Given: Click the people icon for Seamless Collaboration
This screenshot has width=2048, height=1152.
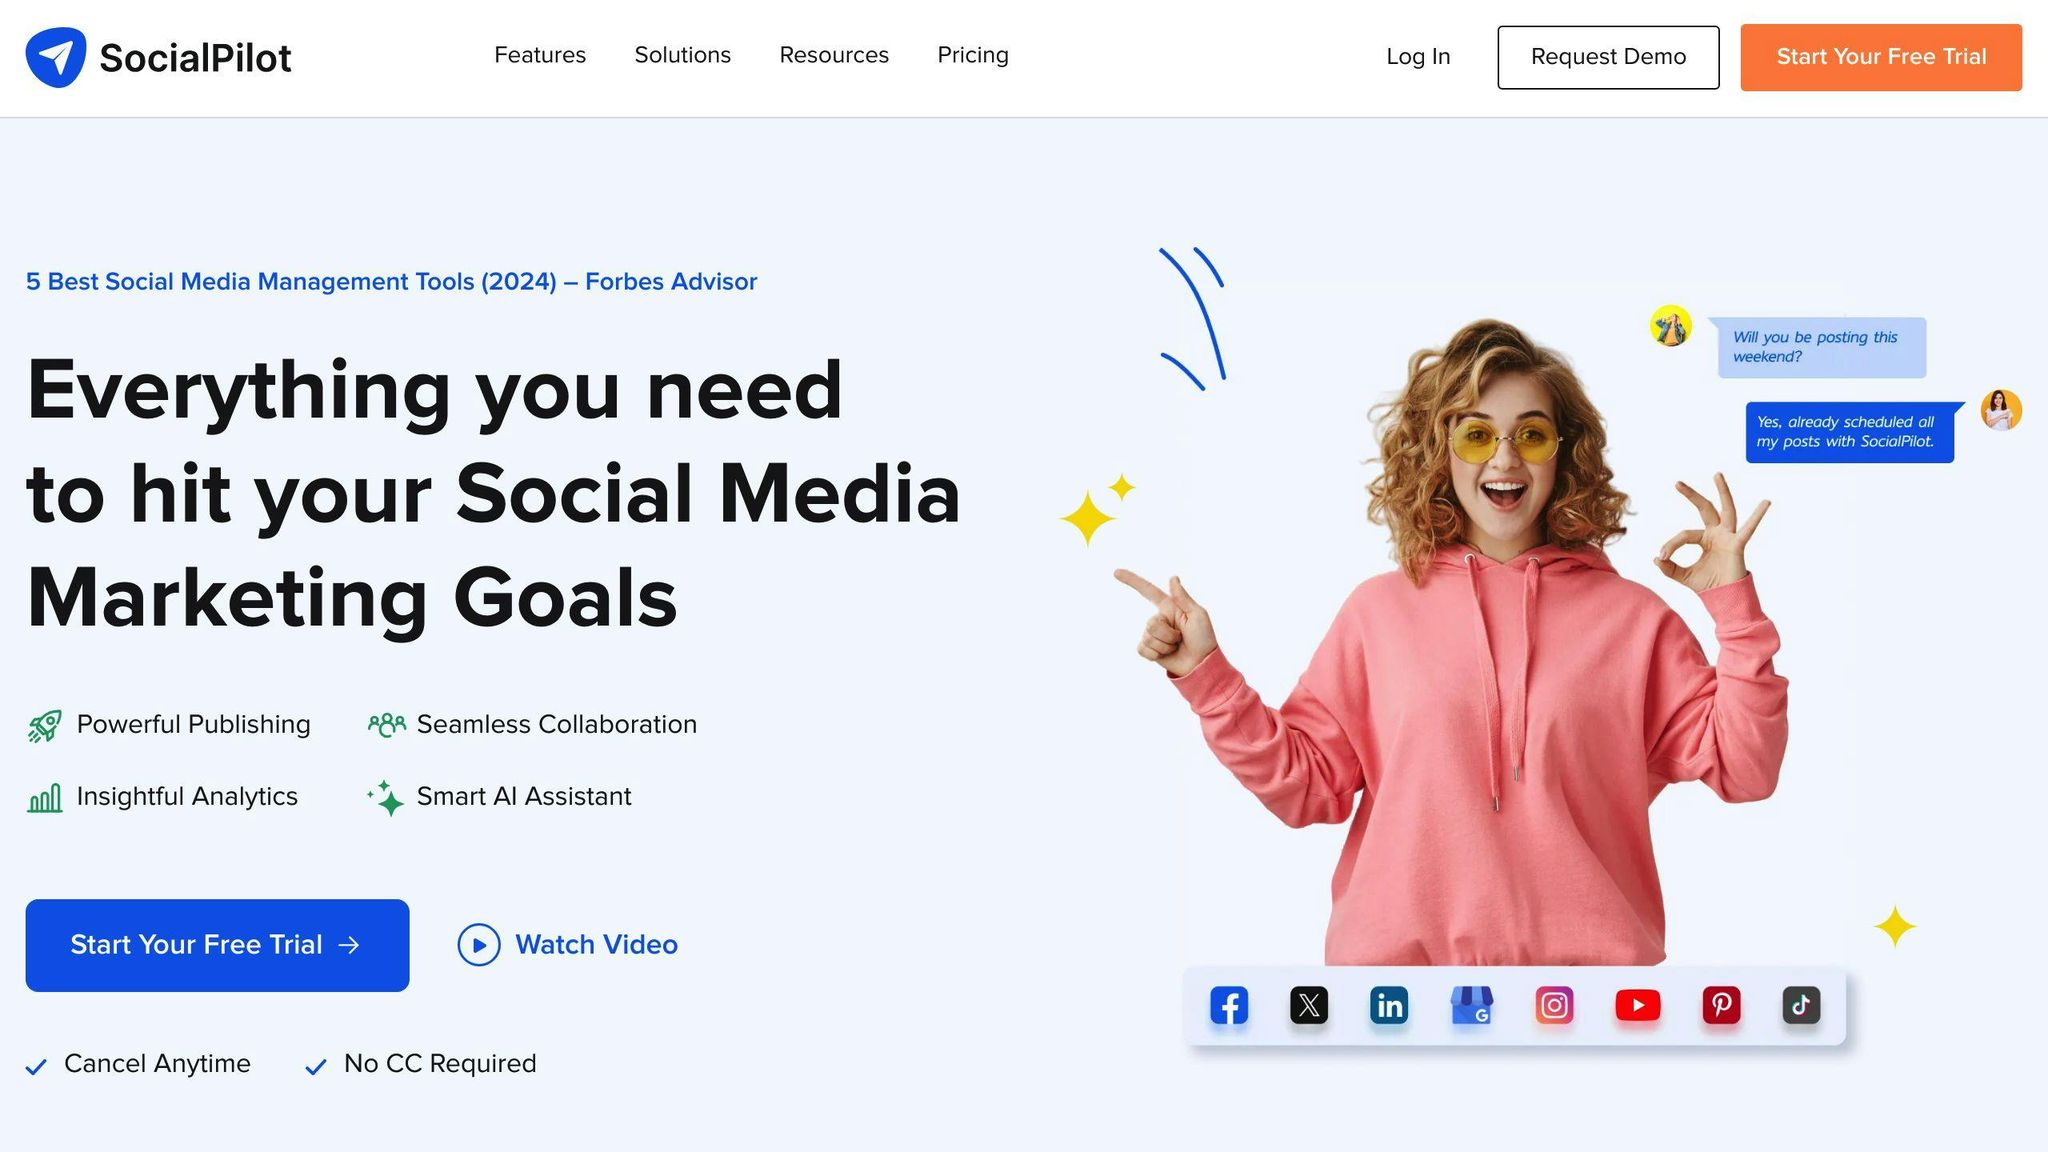Looking at the screenshot, I should point(386,724).
